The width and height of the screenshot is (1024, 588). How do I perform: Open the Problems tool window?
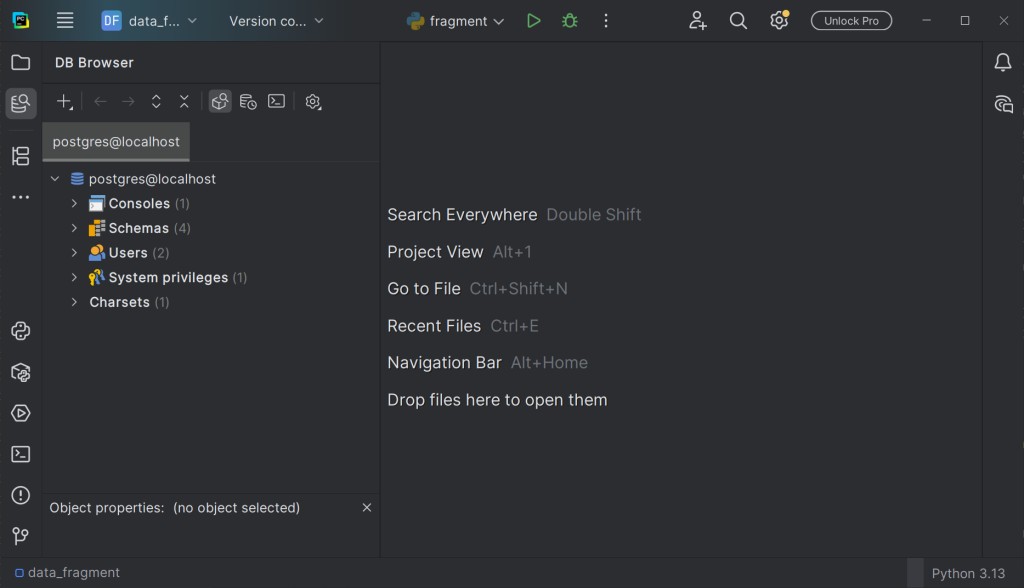pos(20,495)
